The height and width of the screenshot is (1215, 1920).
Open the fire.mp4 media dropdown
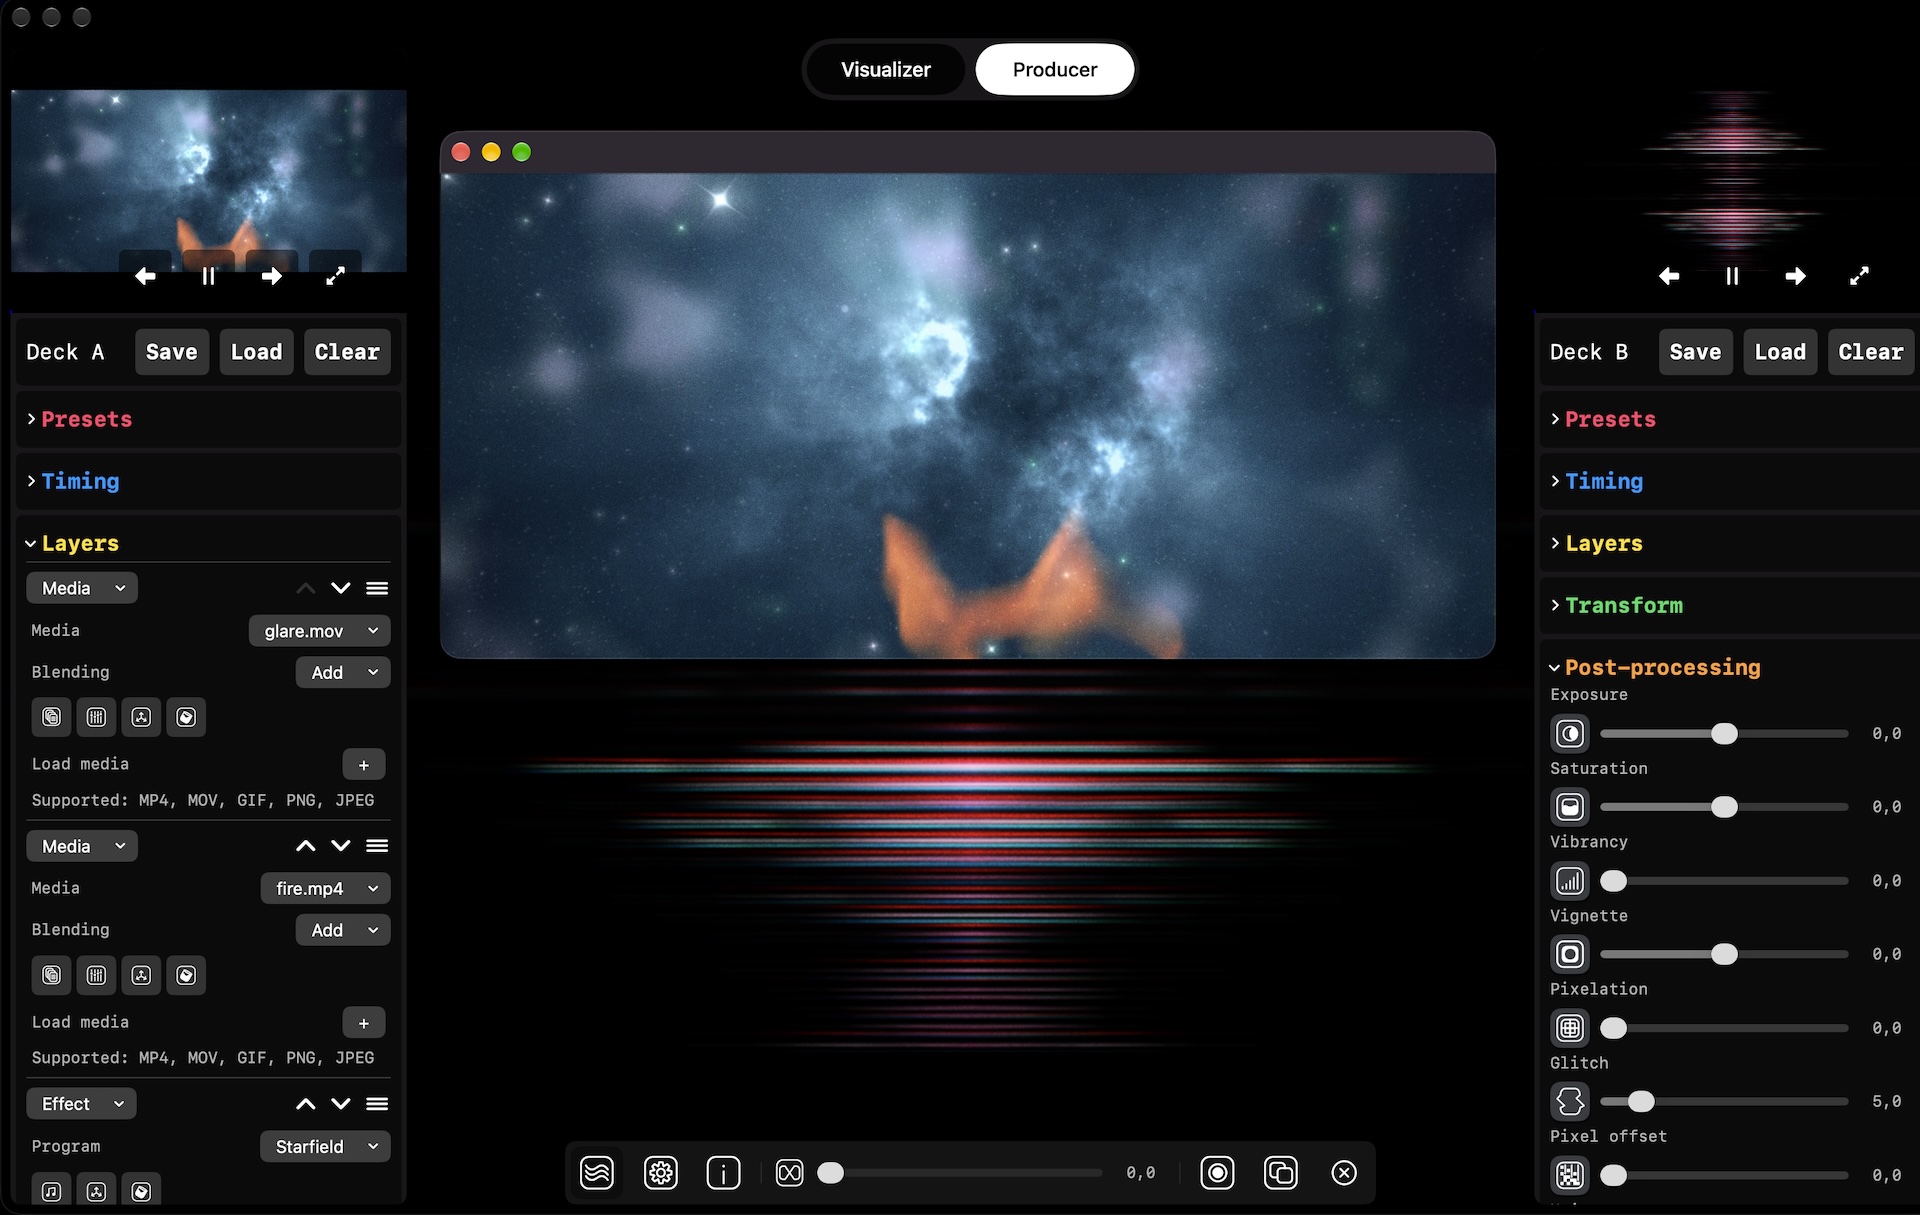pyautogui.click(x=326, y=888)
